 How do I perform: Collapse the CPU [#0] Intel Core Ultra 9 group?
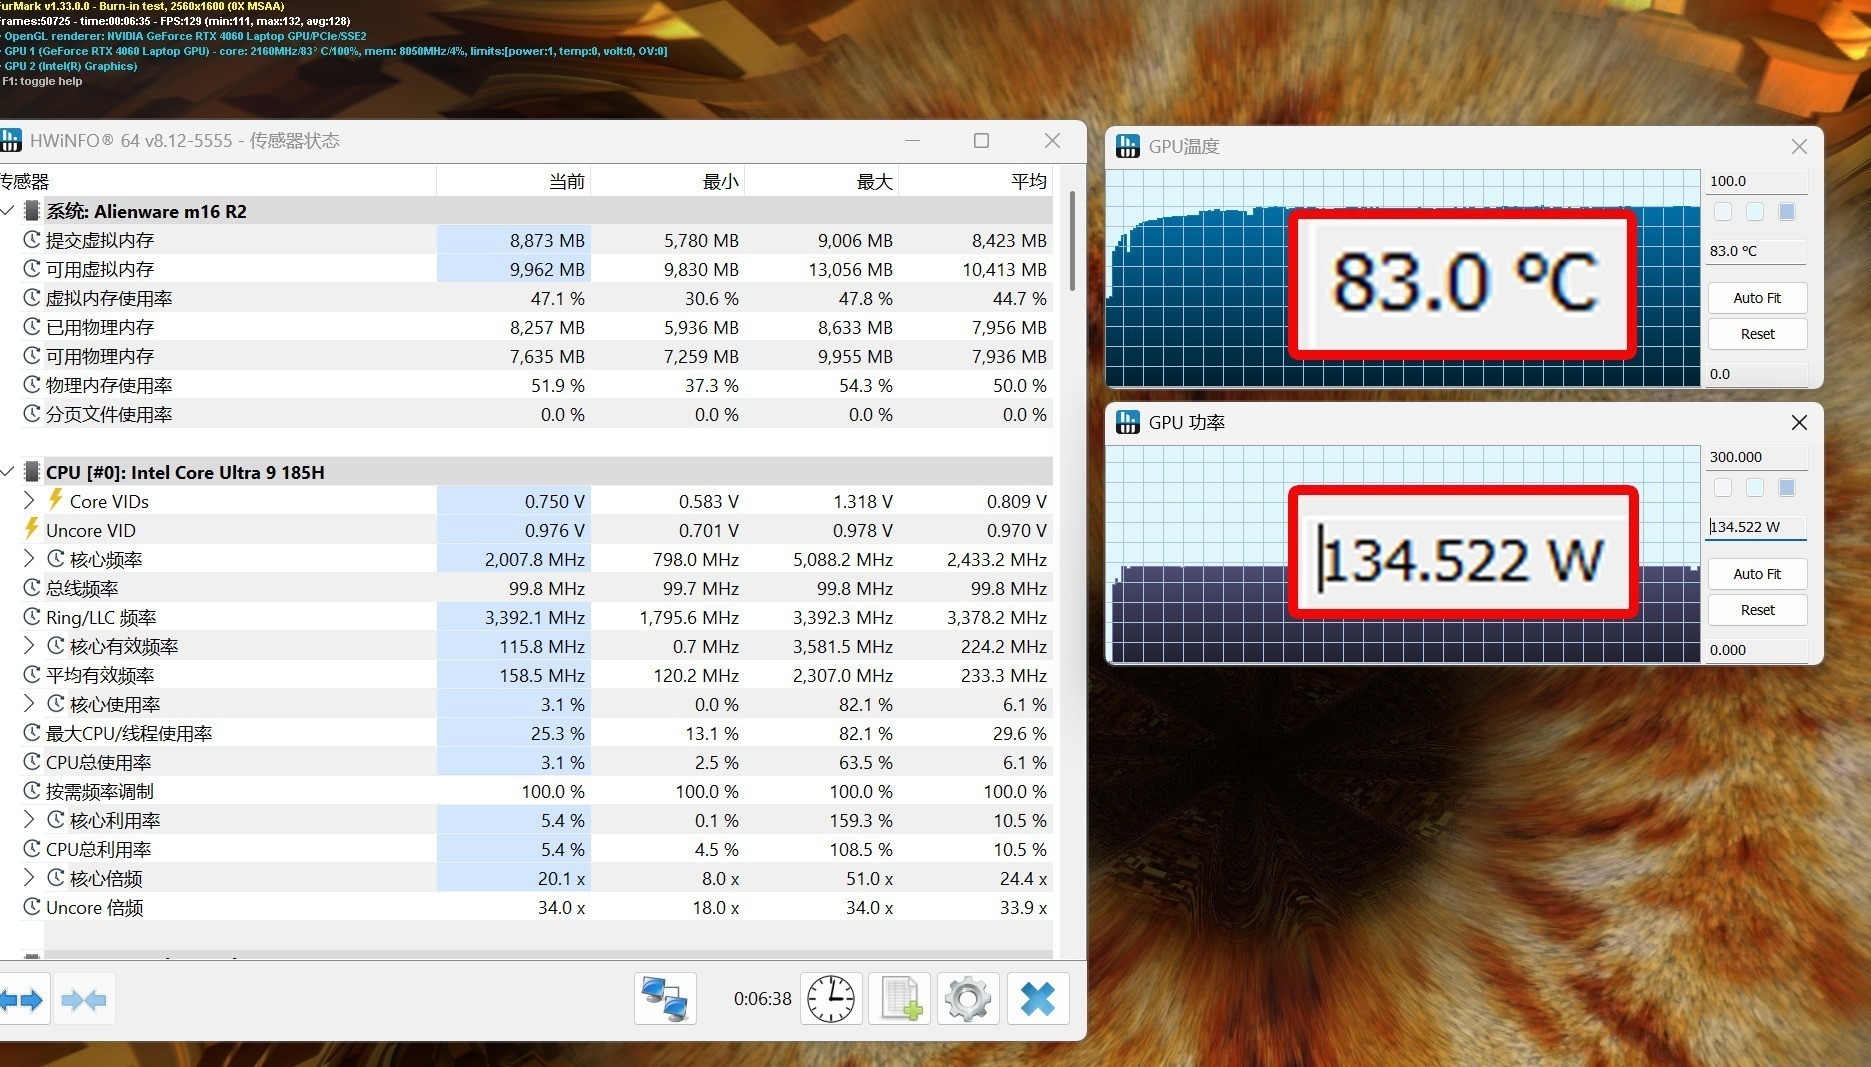pyautogui.click(x=8, y=472)
